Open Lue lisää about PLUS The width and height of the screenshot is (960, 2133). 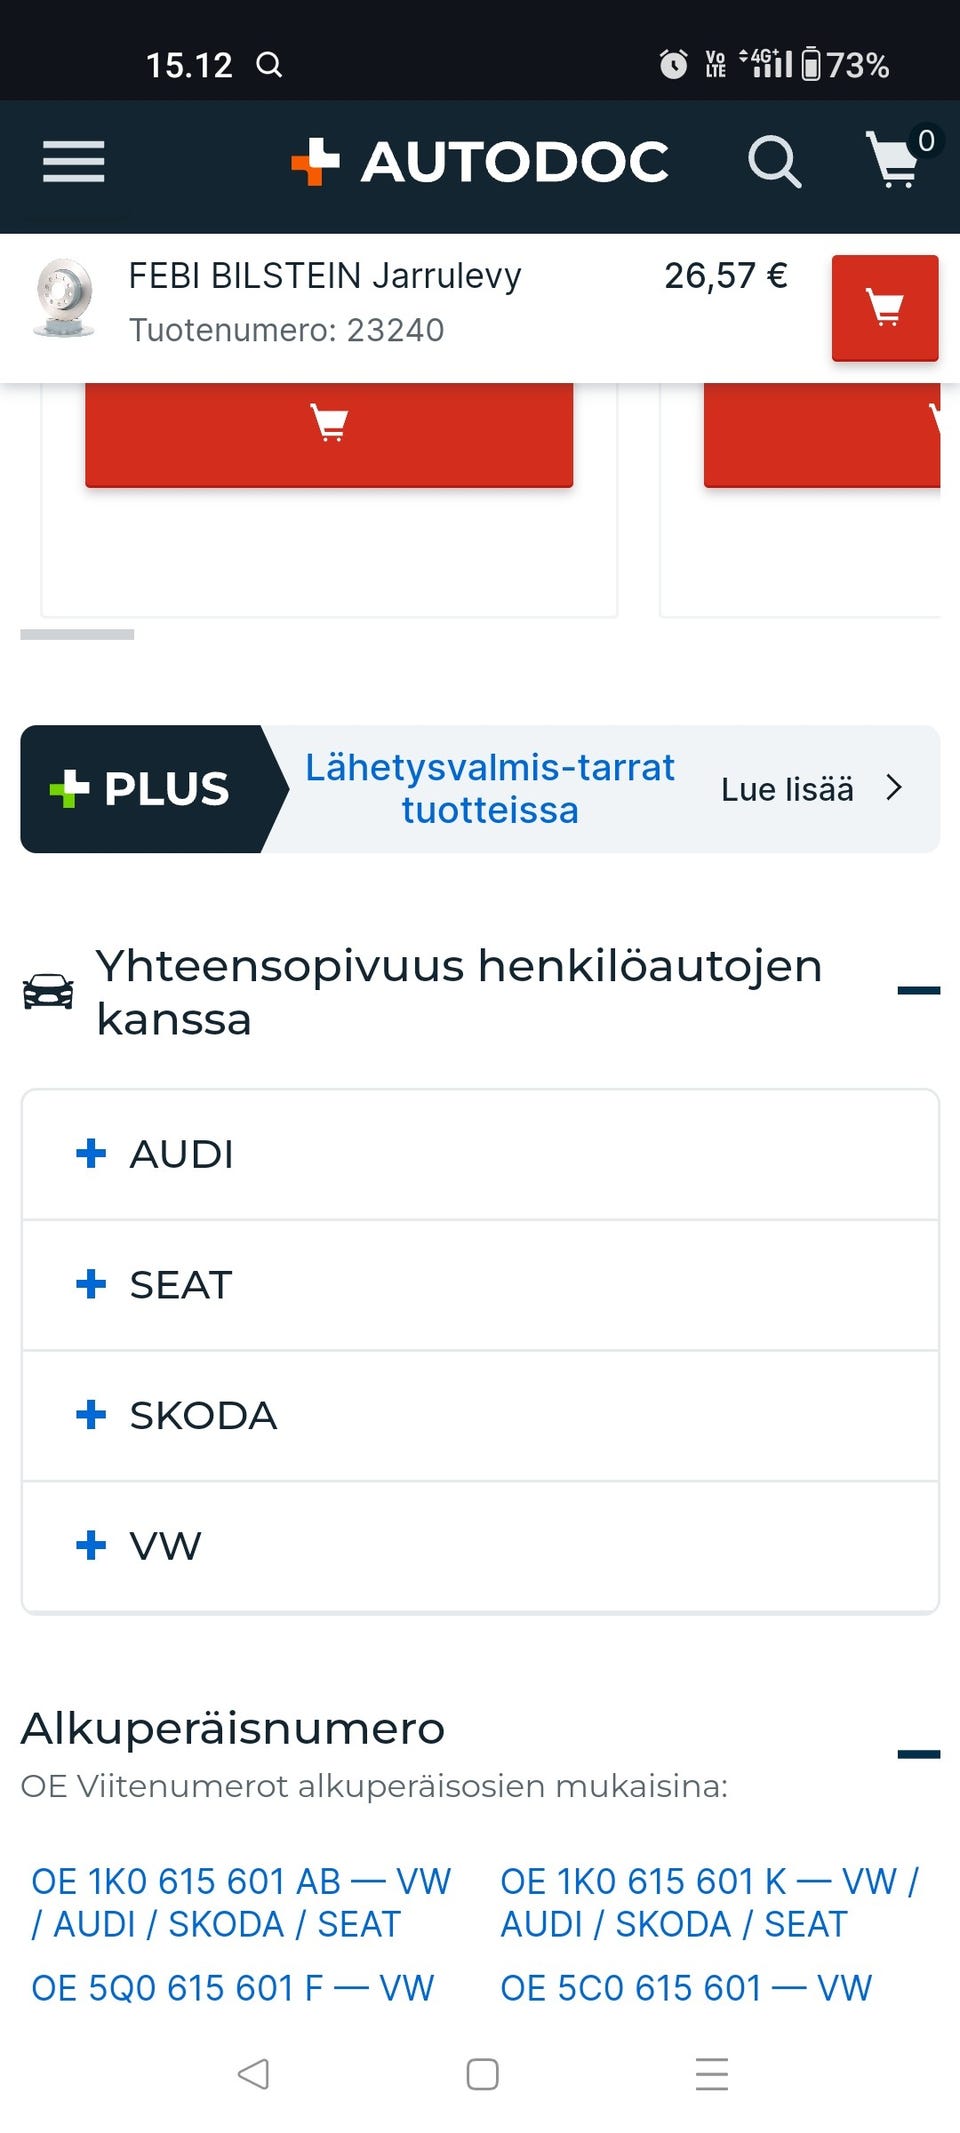[810, 789]
